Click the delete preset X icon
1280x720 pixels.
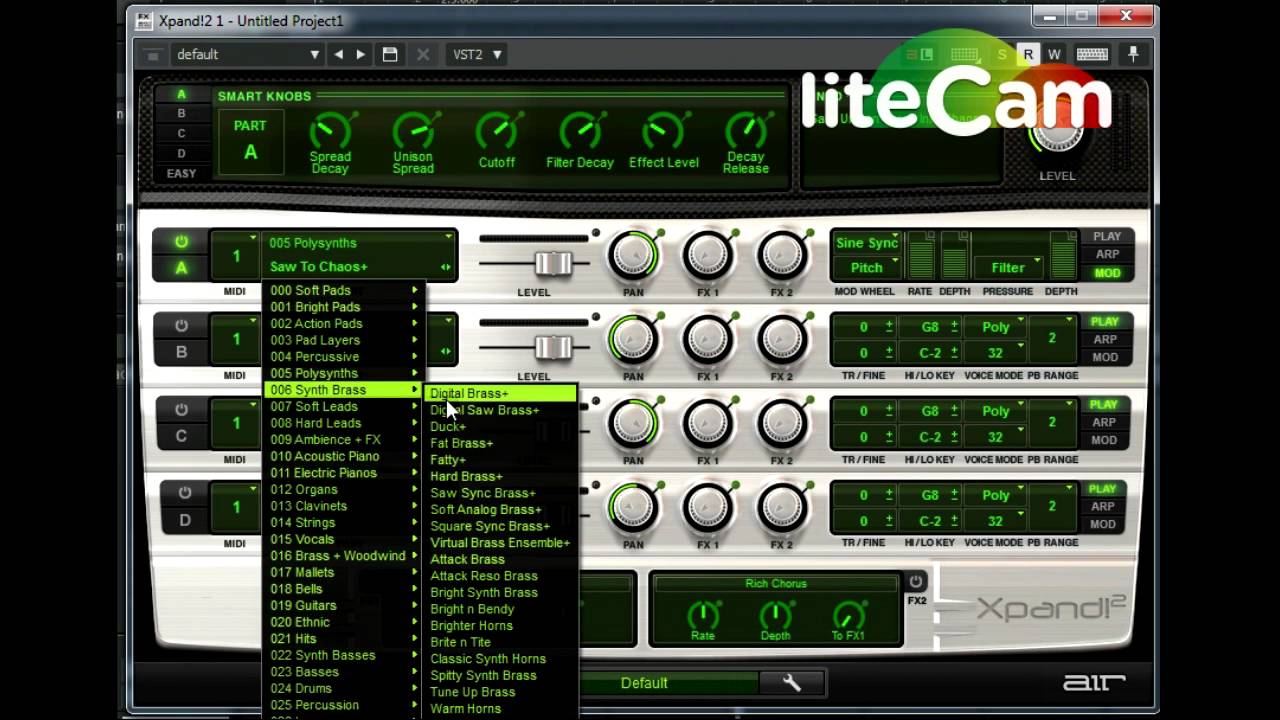coord(423,55)
